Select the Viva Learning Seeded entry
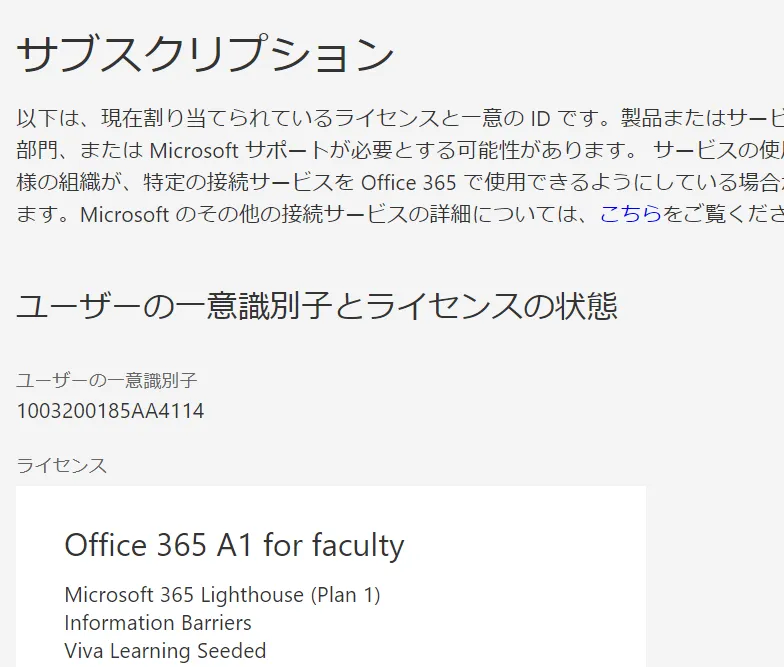The image size is (784, 667). 165,651
